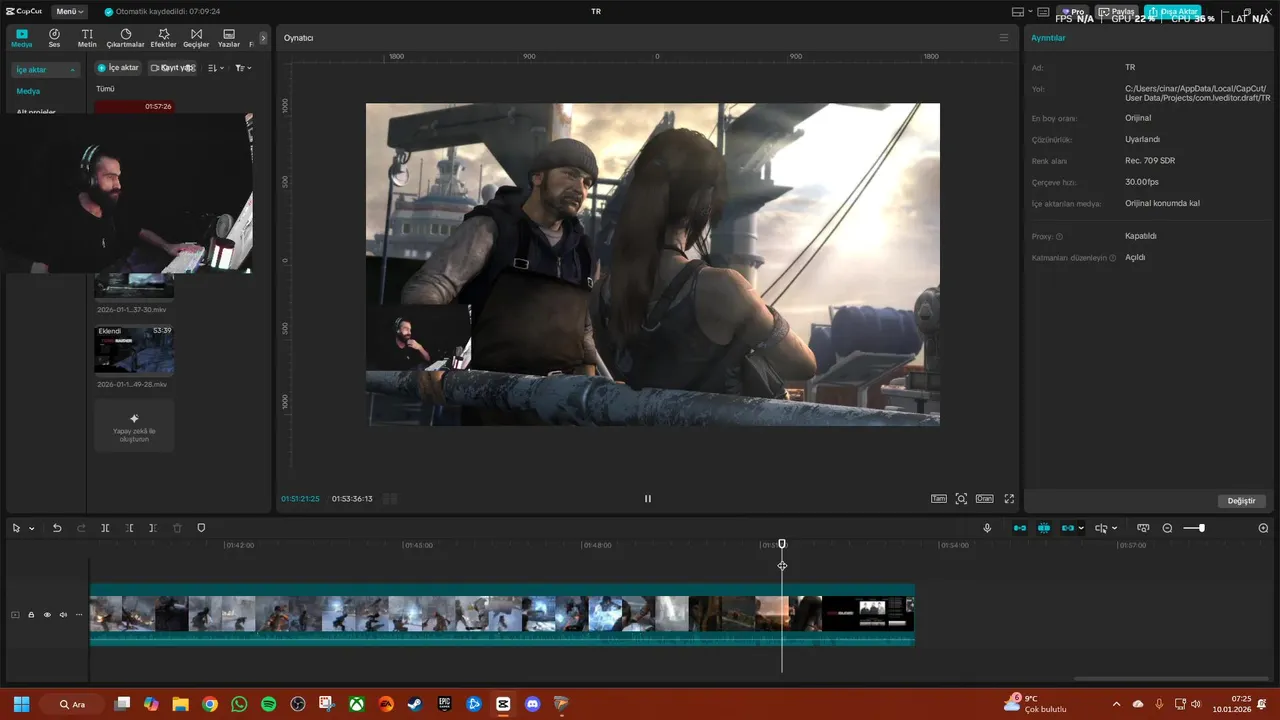Zoom in the timeline with plus icon

pyautogui.click(x=1263, y=528)
